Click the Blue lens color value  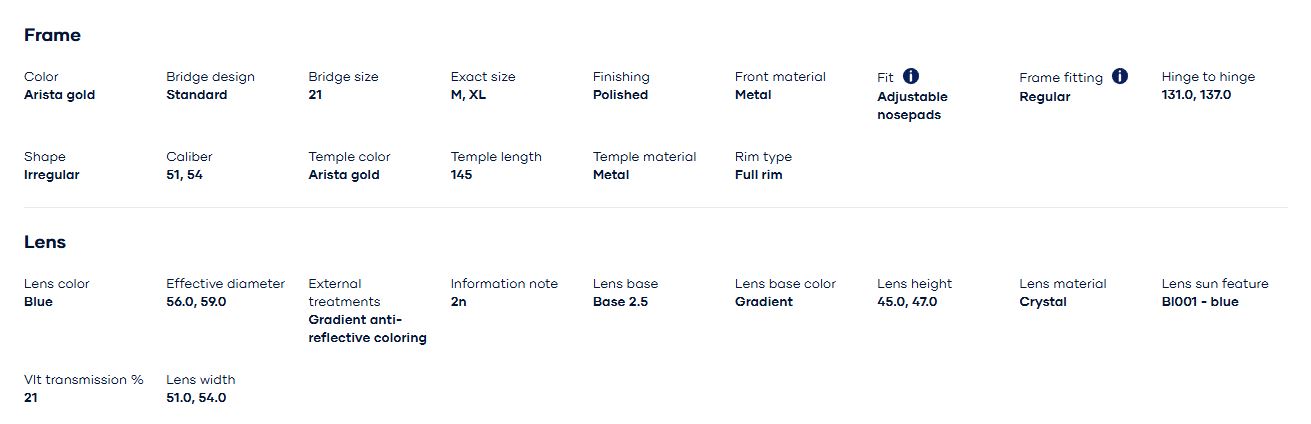coord(38,302)
